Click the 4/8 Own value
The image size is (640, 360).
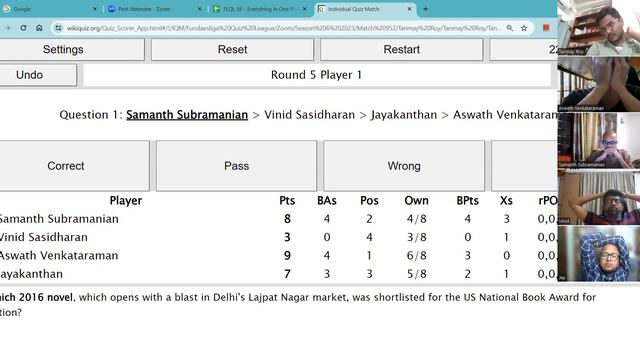(x=416, y=219)
